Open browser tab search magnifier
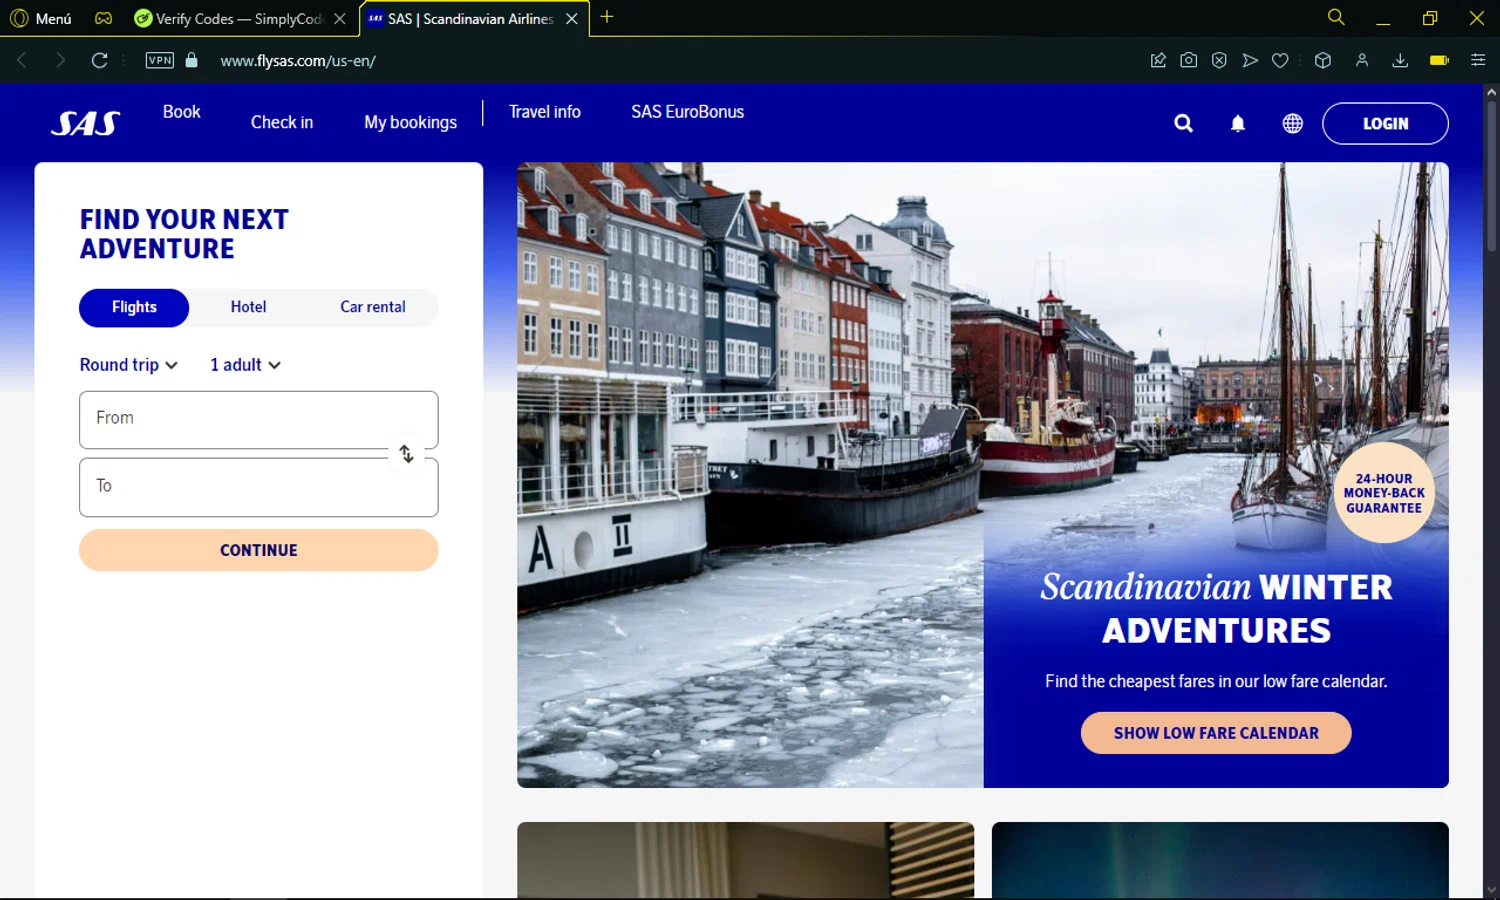Screen dimensions: 1500x900 pyautogui.click(x=1336, y=17)
